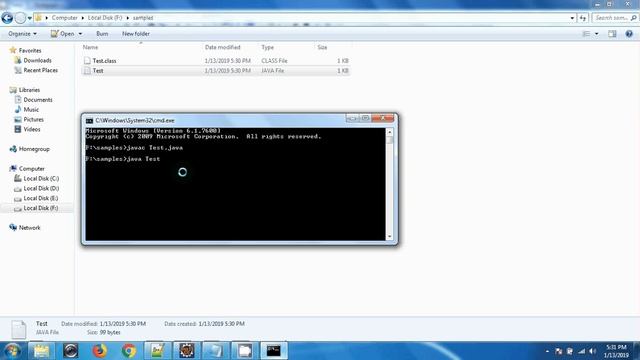Open Downloads in the navigation pane
The image size is (640, 360).
pyautogui.click(x=37, y=60)
